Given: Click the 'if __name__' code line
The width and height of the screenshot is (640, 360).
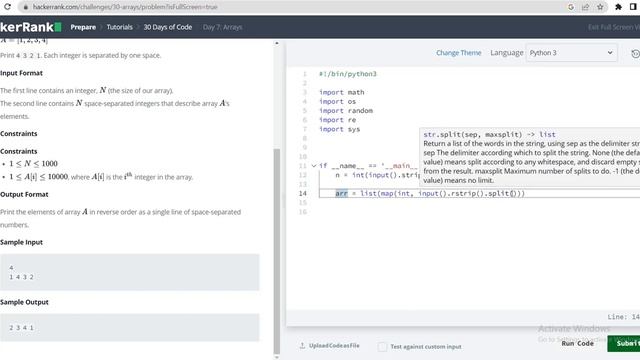Looking at the screenshot, I should click(367, 166).
